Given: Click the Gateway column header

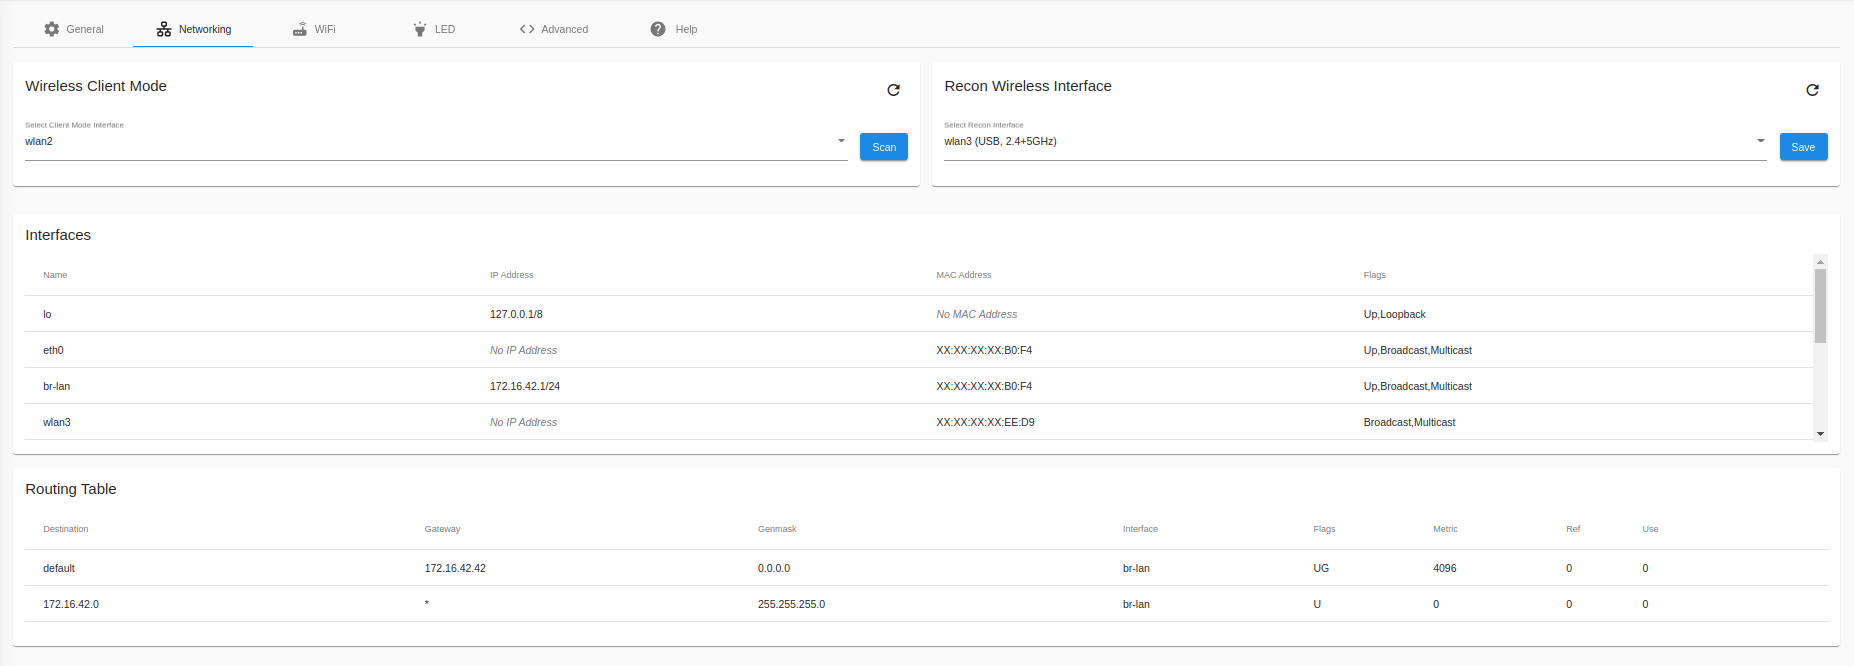Looking at the screenshot, I should tap(442, 529).
